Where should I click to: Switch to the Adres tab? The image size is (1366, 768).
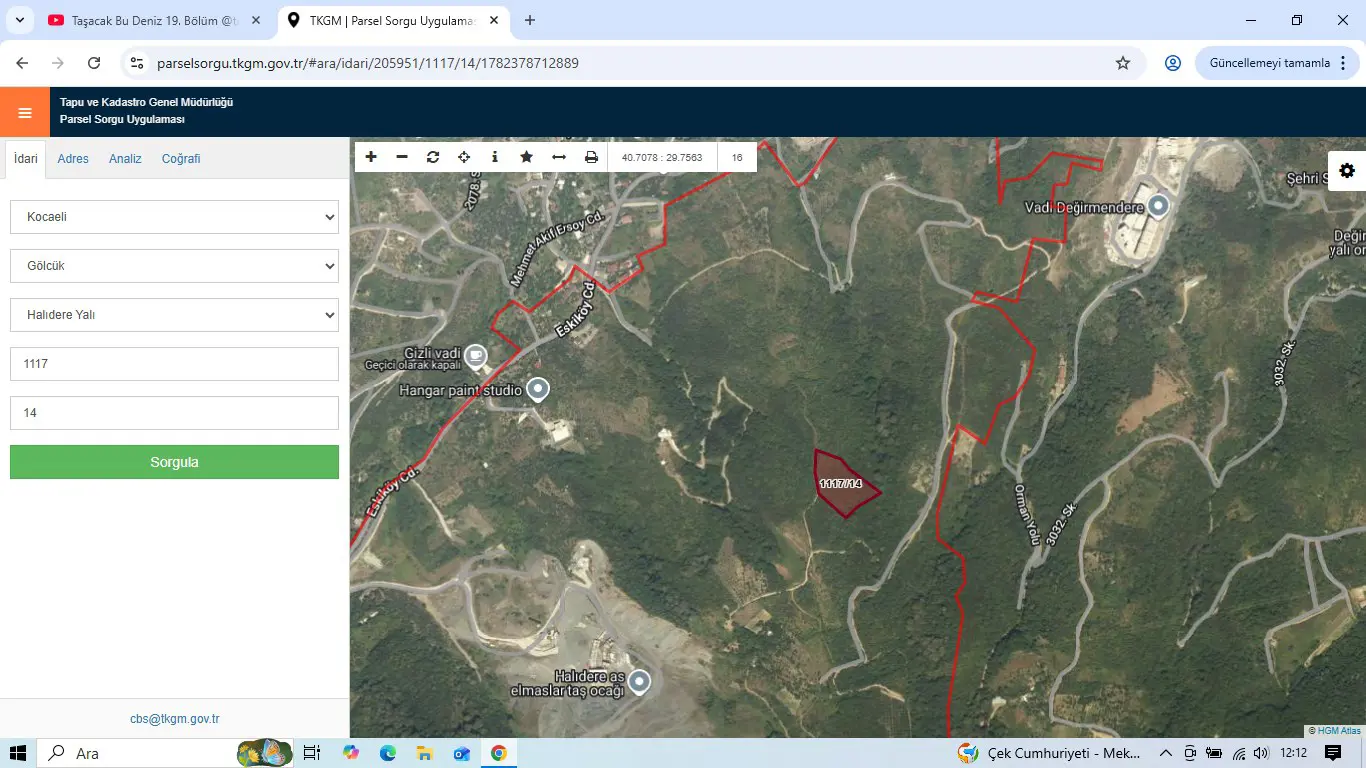tap(73, 159)
